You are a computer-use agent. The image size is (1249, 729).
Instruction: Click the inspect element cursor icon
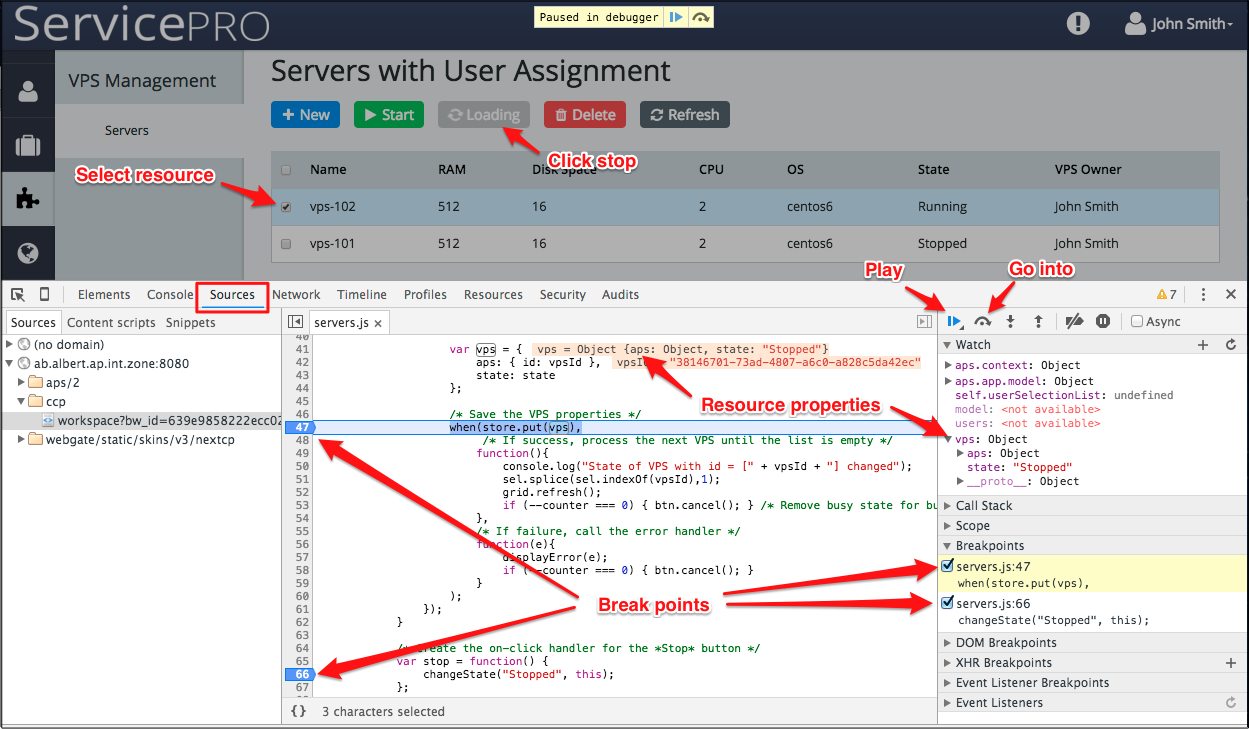(x=18, y=295)
